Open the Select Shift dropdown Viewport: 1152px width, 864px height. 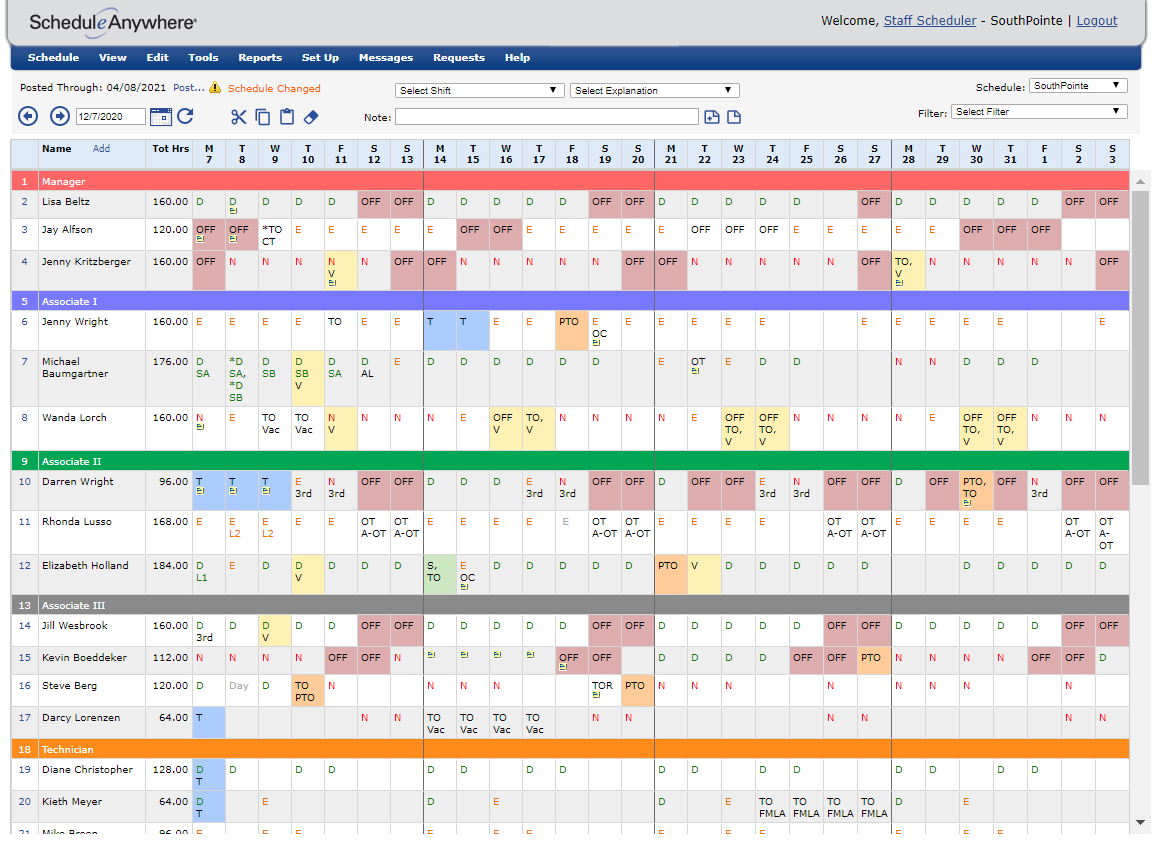click(478, 90)
